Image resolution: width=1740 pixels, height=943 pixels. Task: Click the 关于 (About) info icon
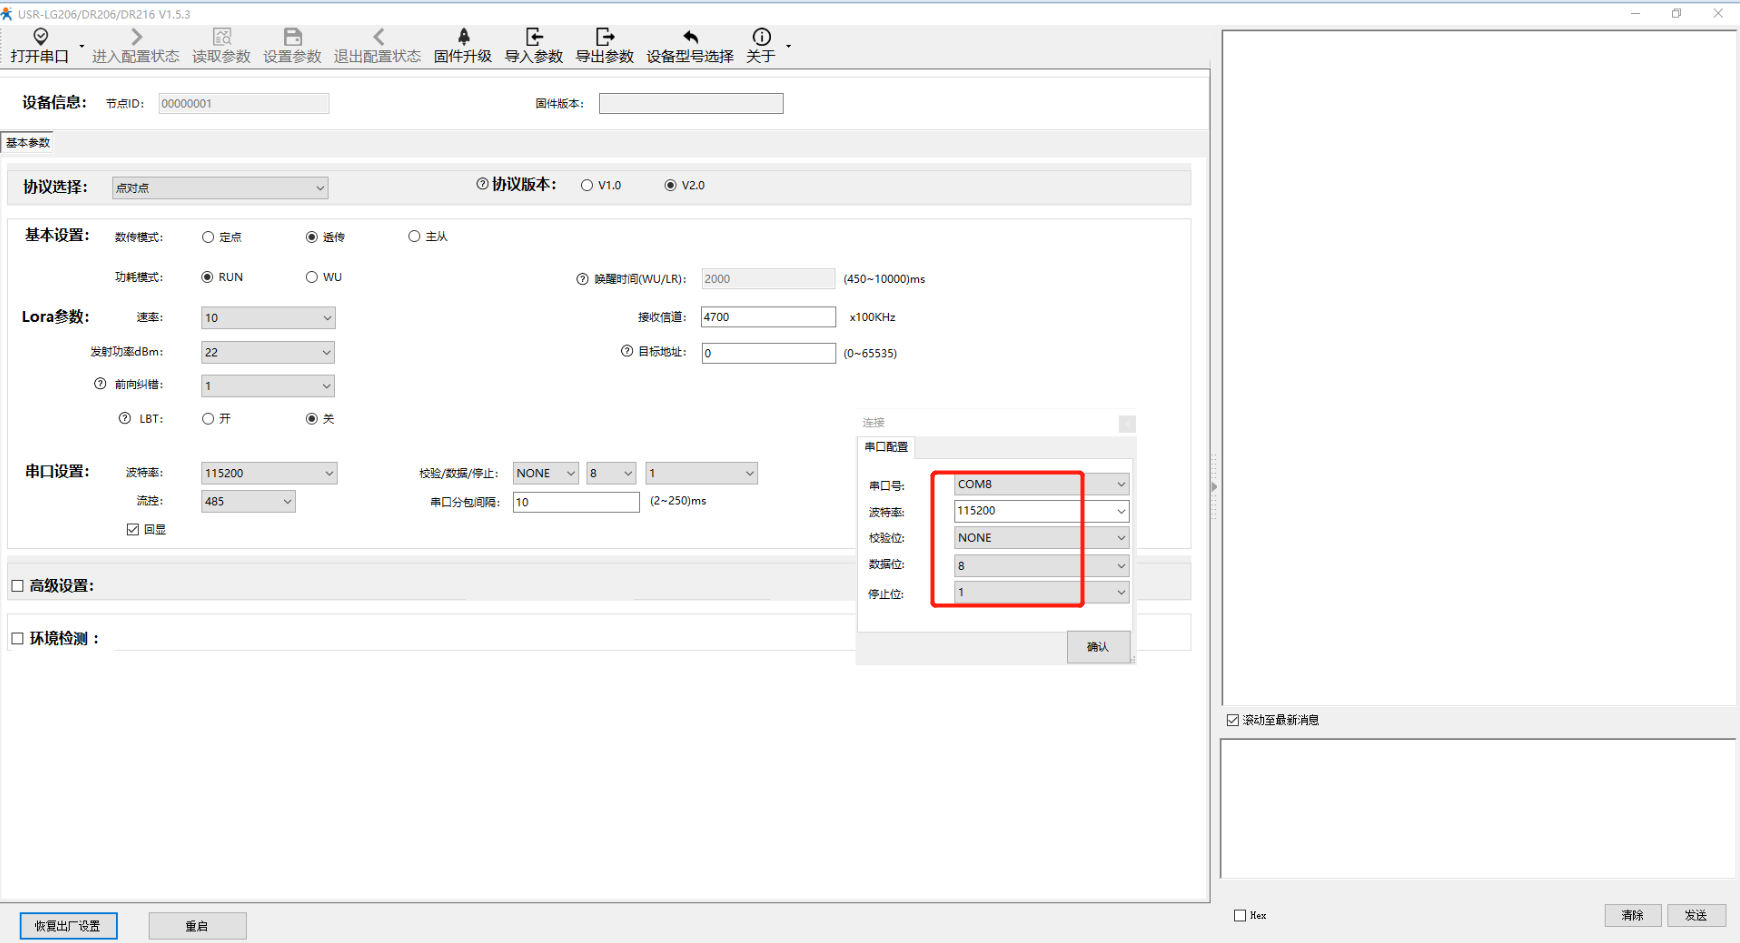761,37
